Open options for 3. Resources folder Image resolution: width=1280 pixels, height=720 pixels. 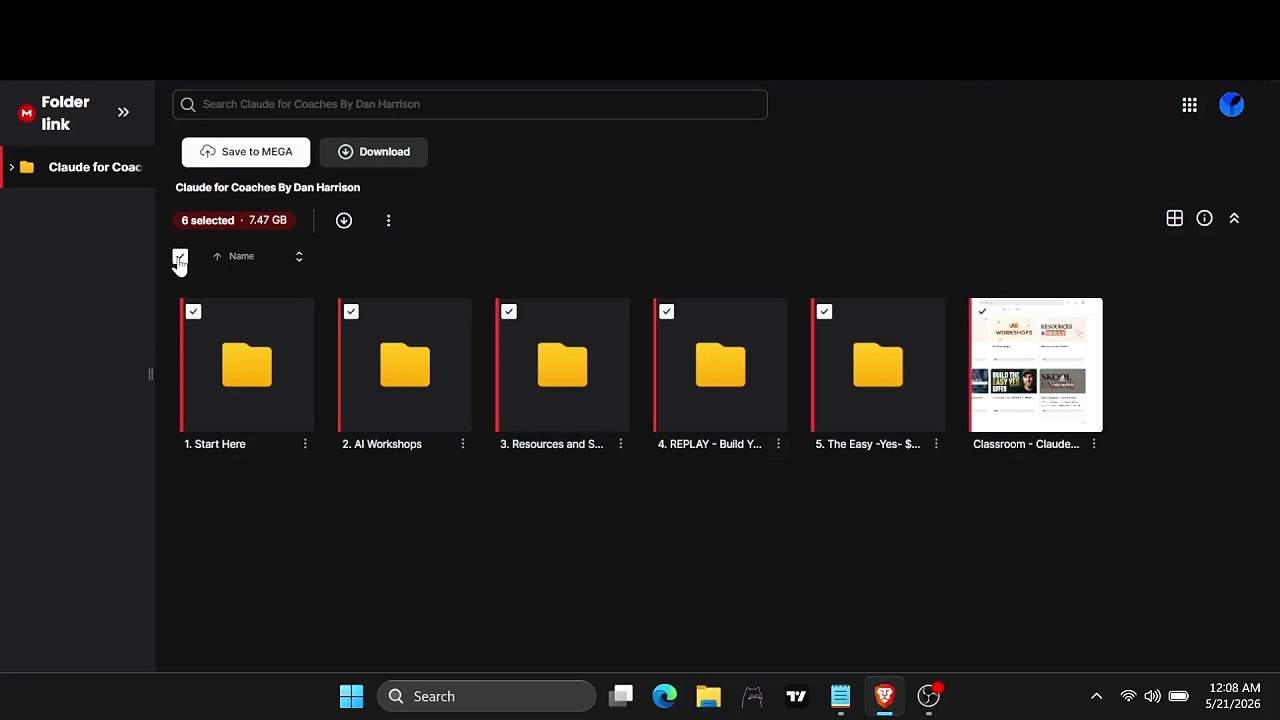coord(620,444)
